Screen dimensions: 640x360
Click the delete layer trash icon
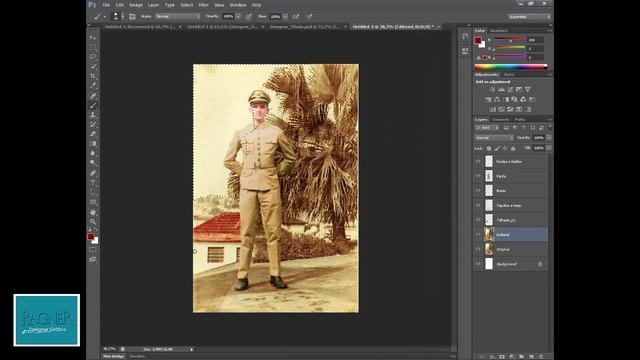541,356
